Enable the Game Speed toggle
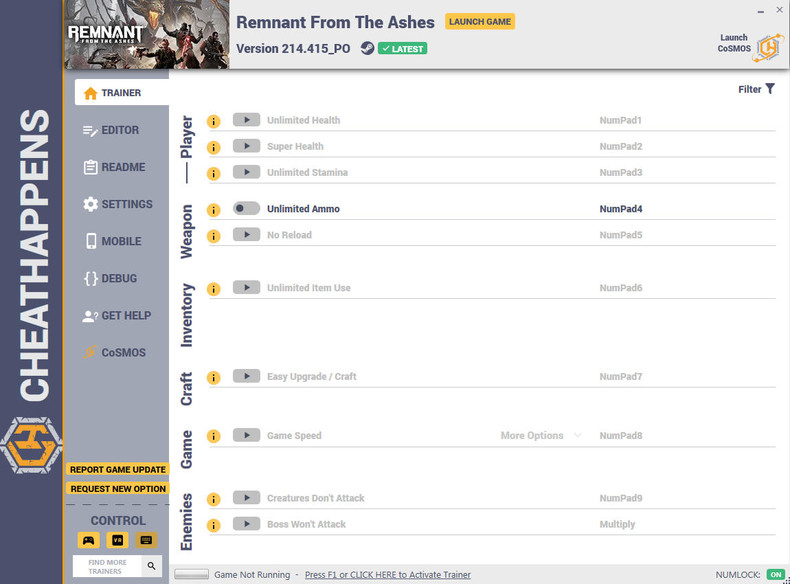Image resolution: width=790 pixels, height=584 pixels. (x=246, y=435)
